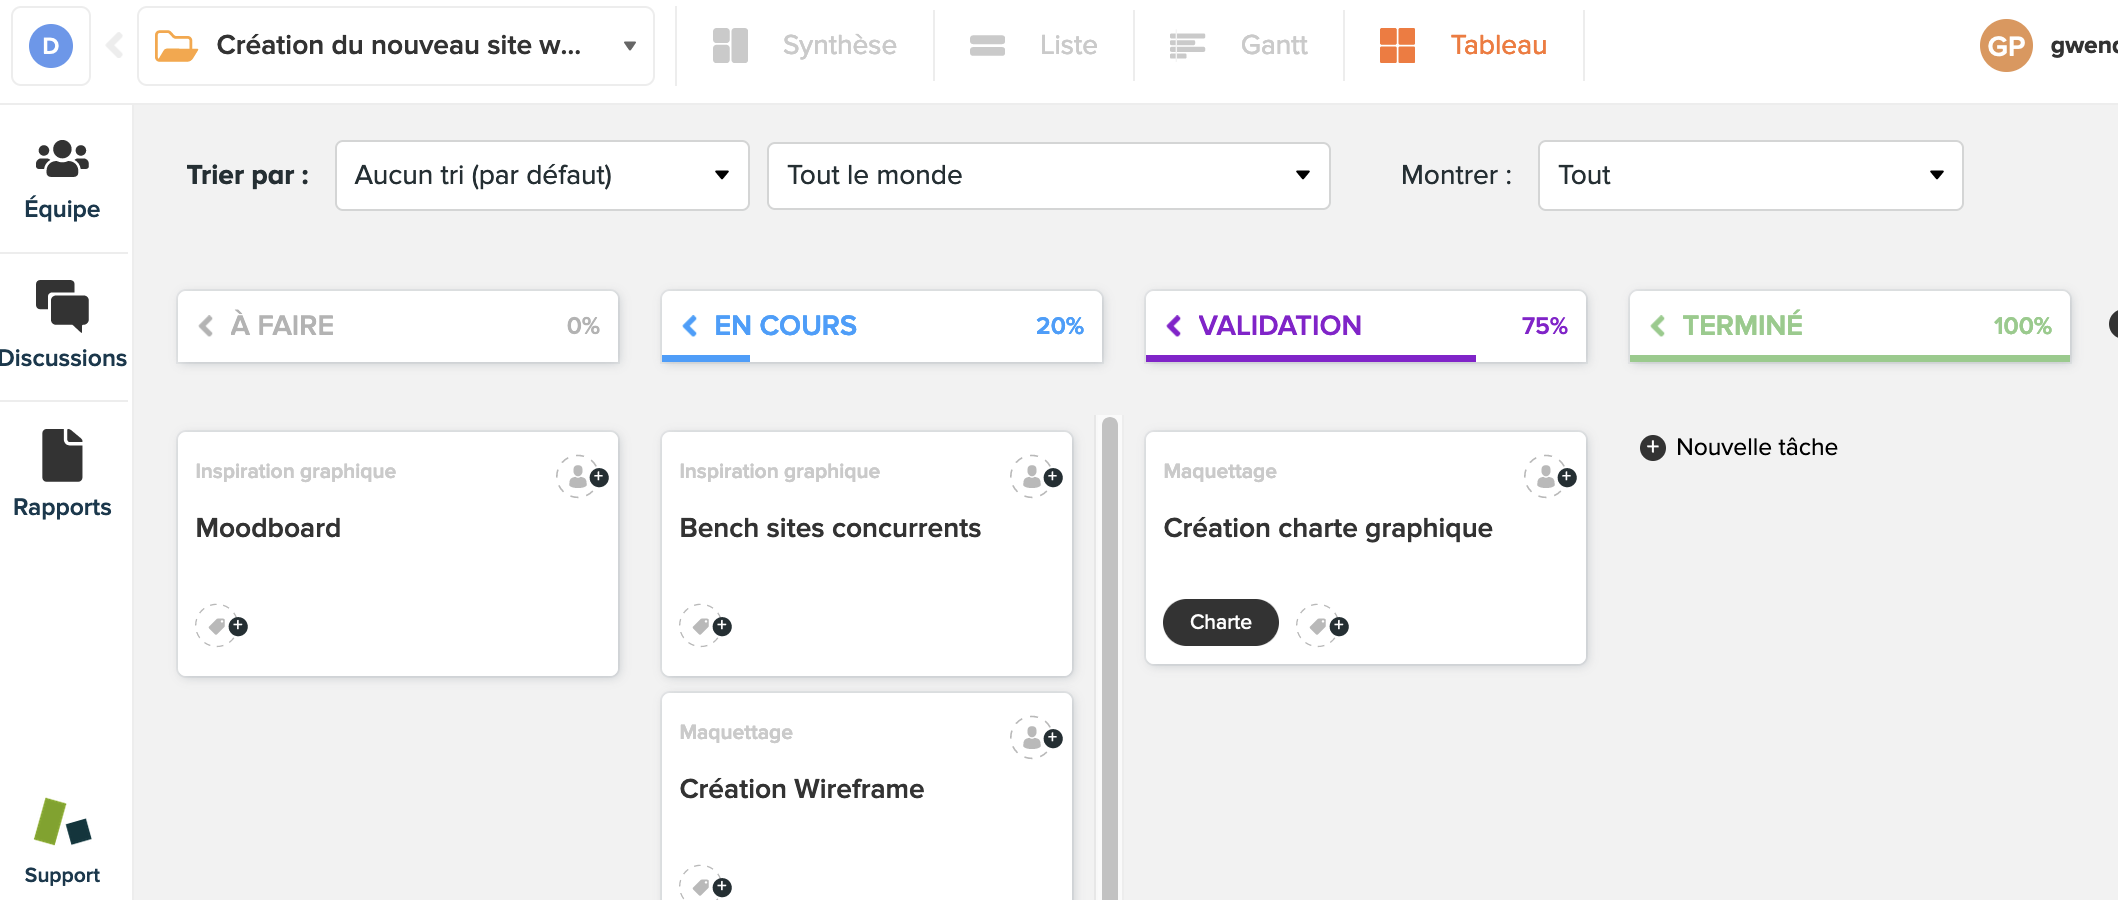Image resolution: width=2118 pixels, height=900 pixels.
Task: Open the Trier par sort dropdown
Action: 541,176
